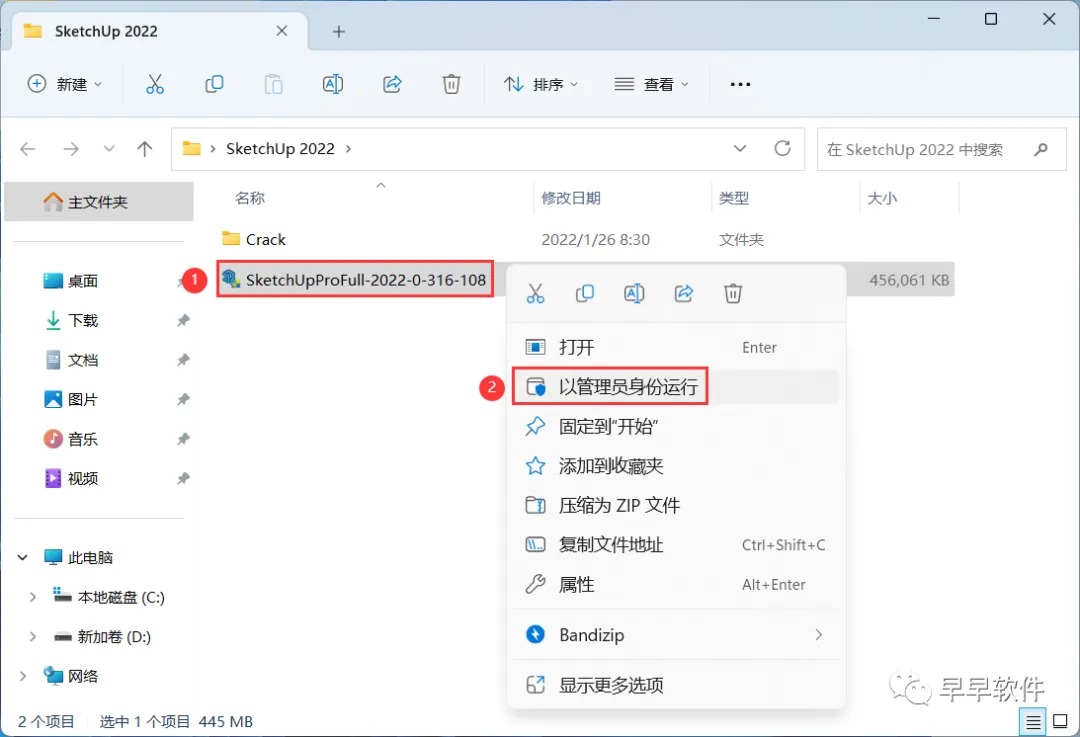Screen dimensions: 1080x737
Task: Click chevron after SketchUp 2022 in path
Action: point(348,149)
